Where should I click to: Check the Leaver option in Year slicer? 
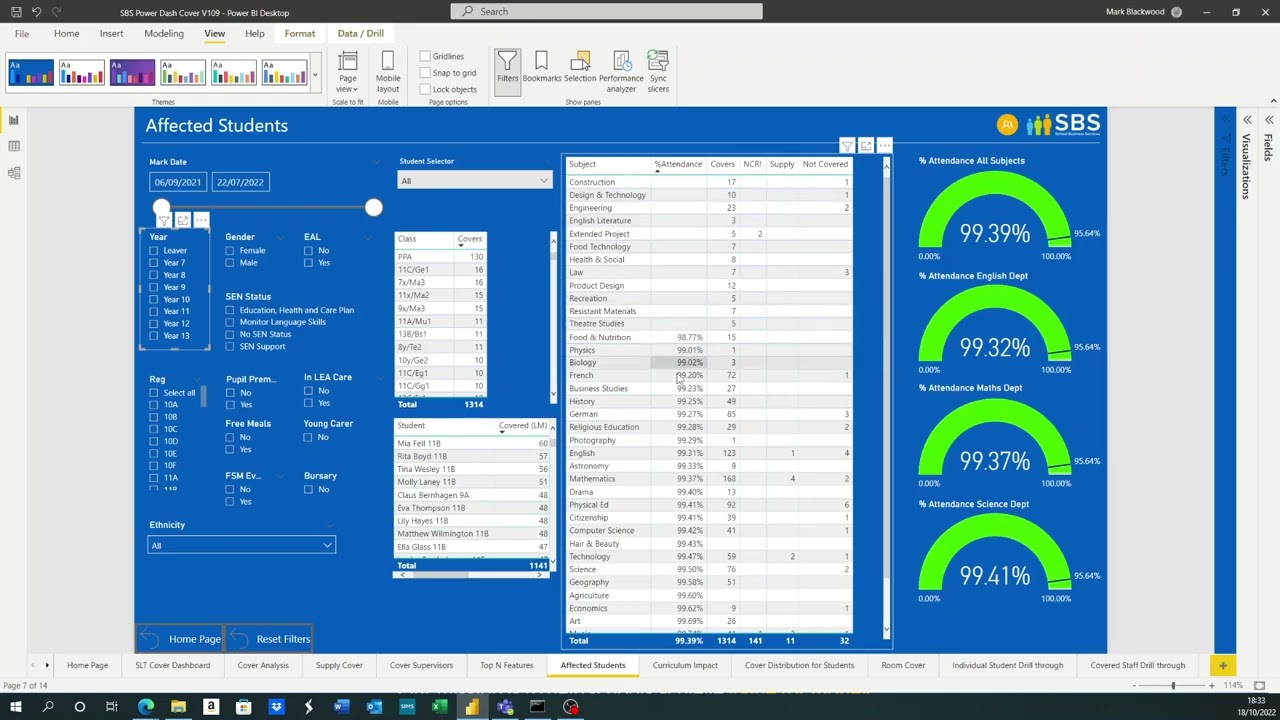tap(154, 251)
